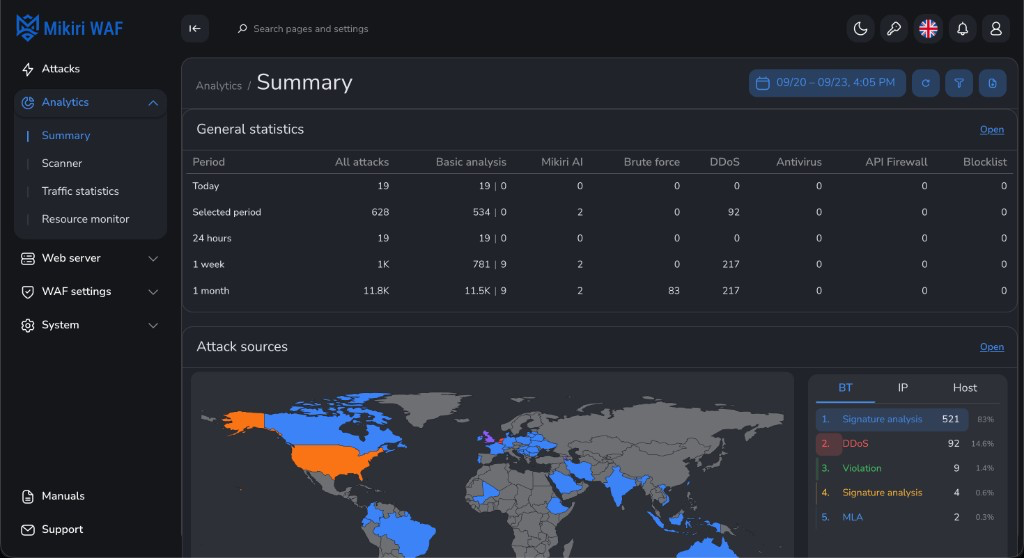The width and height of the screenshot is (1024, 558).
Task: Open the filter funnel button
Action: [959, 83]
